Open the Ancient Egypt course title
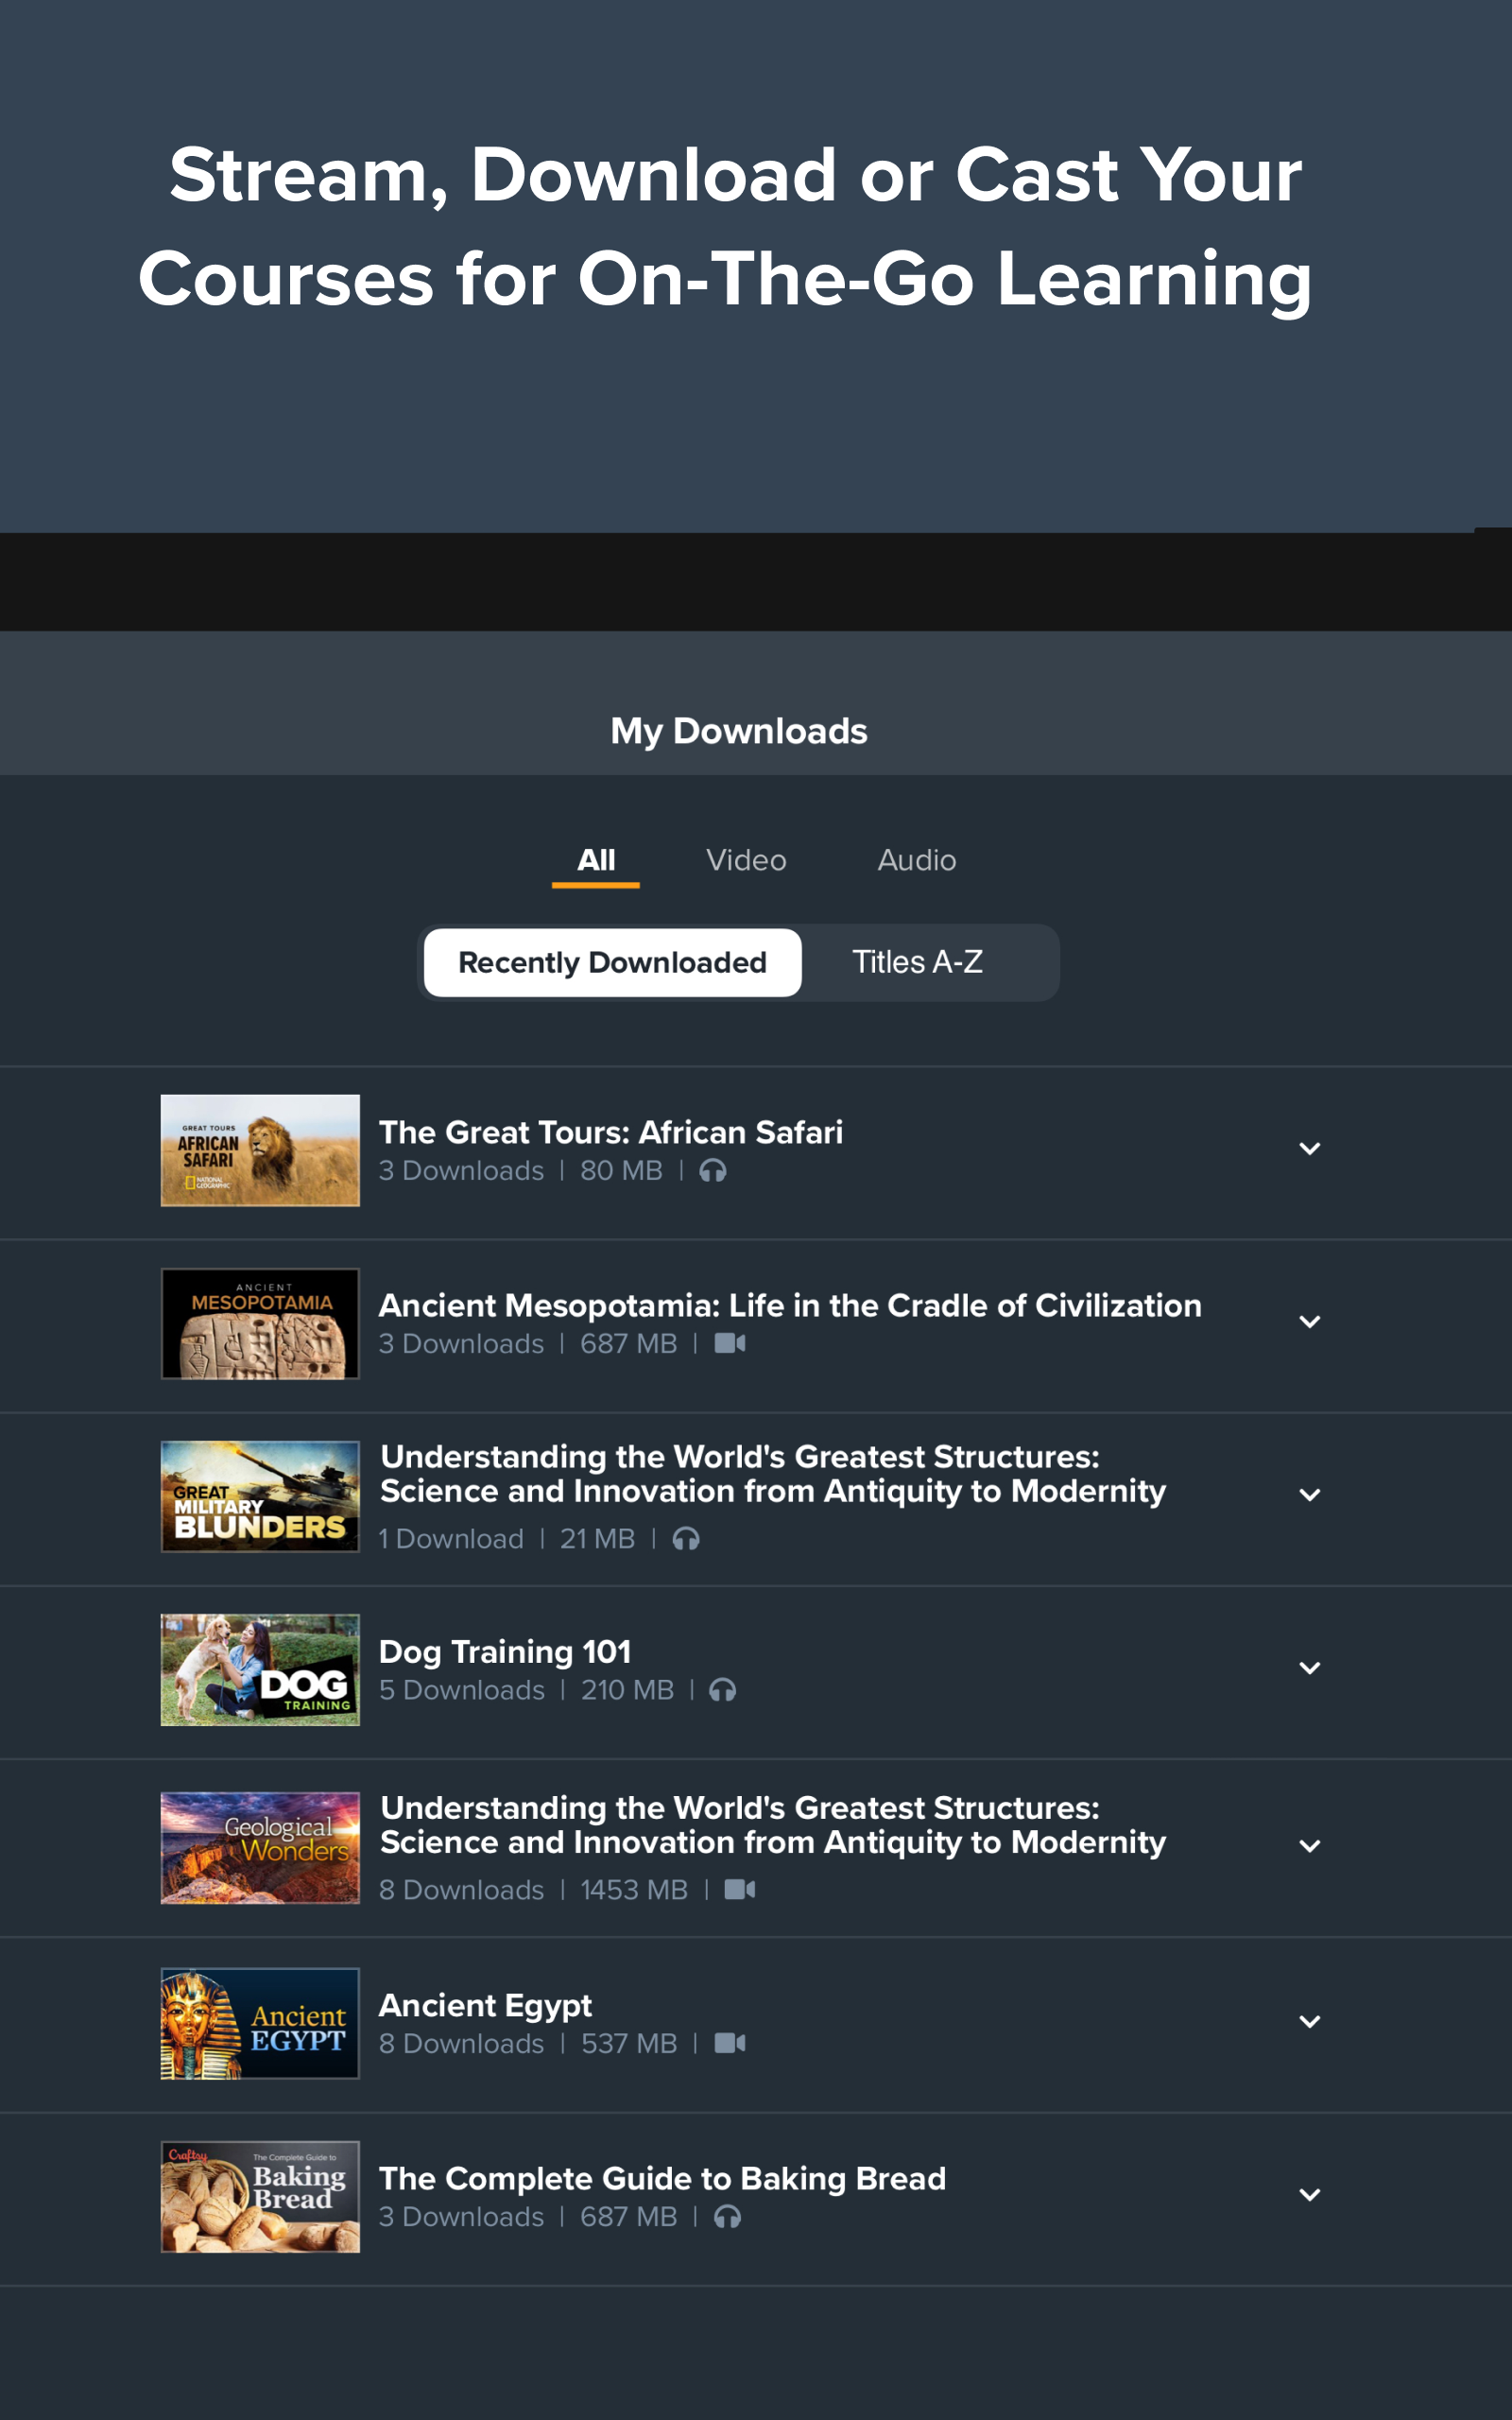 coord(485,2005)
